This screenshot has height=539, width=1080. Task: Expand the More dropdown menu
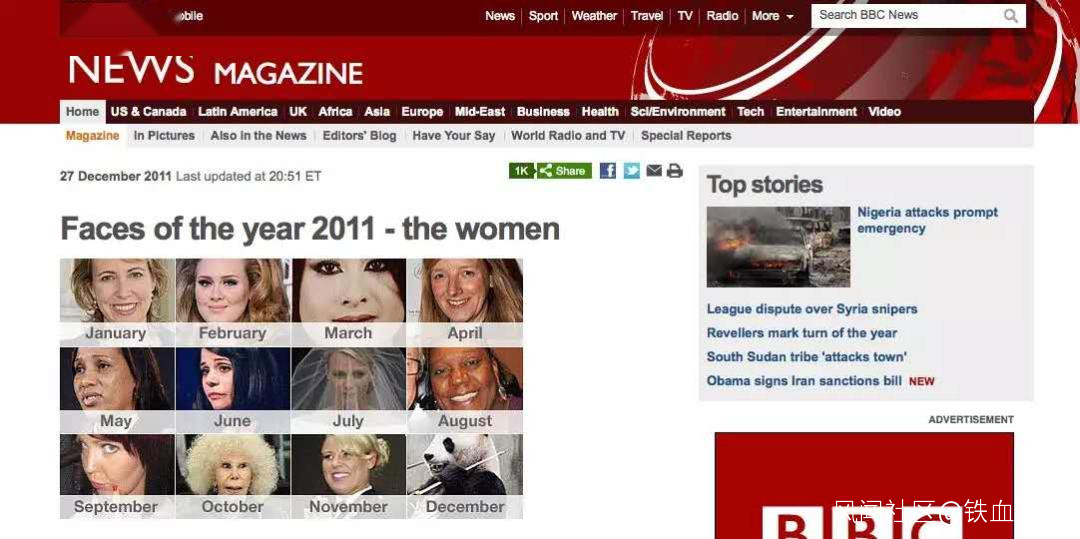tap(772, 16)
